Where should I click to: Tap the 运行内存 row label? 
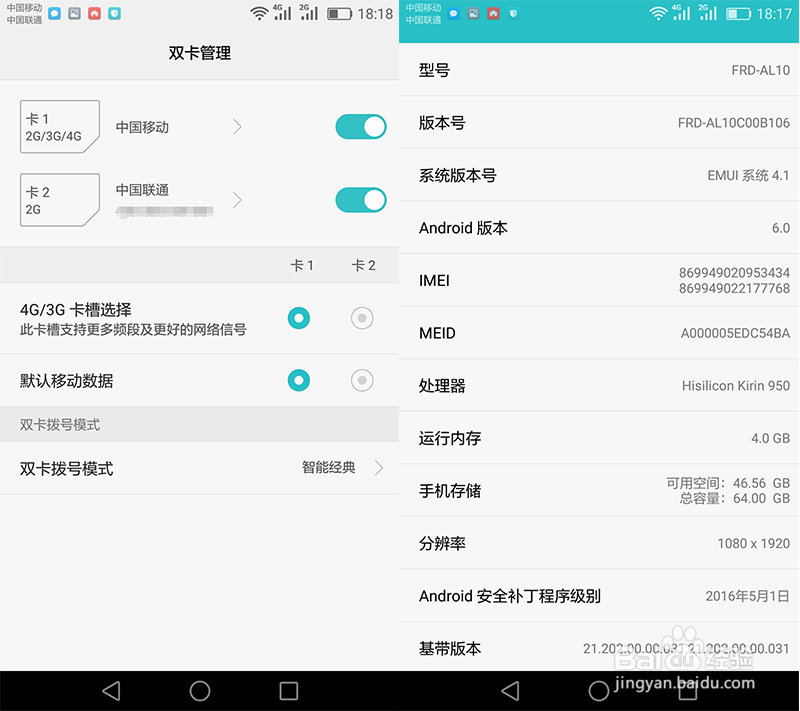coord(449,438)
